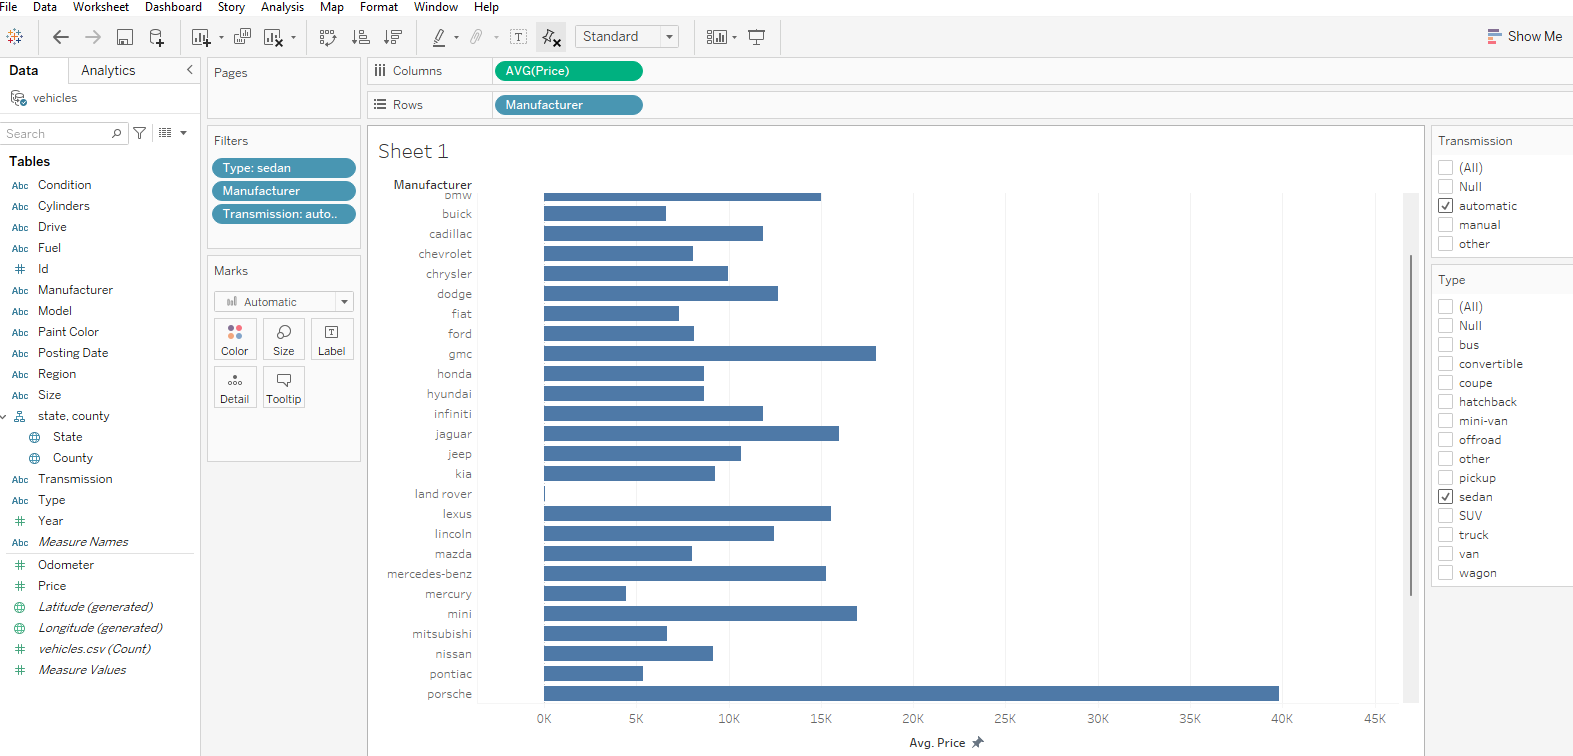This screenshot has height=756, width=1573.
Task: Click the vehicles data source icon
Action: (19, 98)
